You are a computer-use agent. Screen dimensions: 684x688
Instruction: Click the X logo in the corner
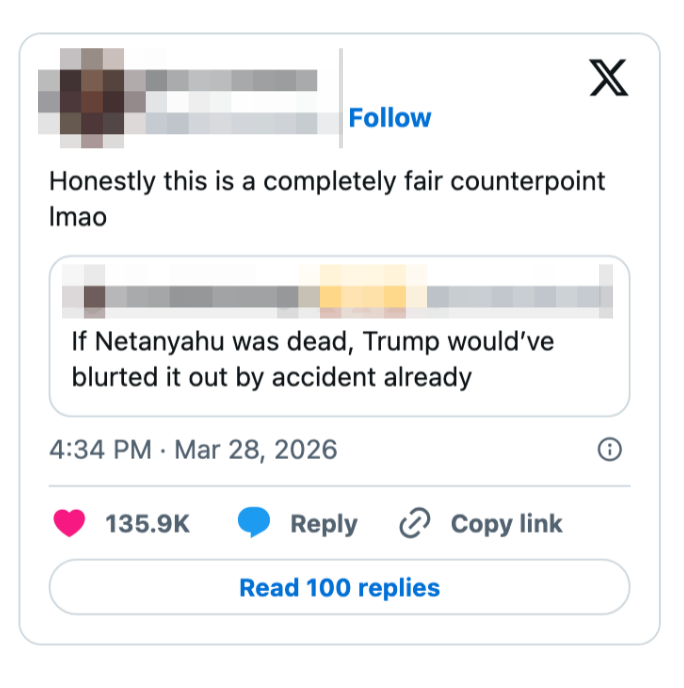[608, 77]
